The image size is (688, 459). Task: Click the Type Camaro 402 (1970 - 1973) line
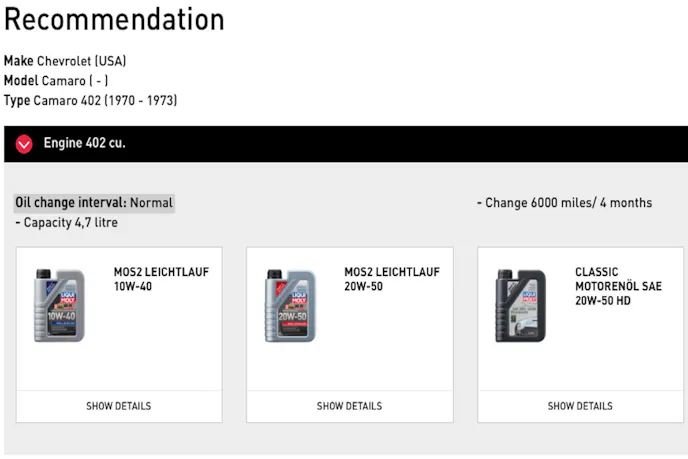(90, 100)
